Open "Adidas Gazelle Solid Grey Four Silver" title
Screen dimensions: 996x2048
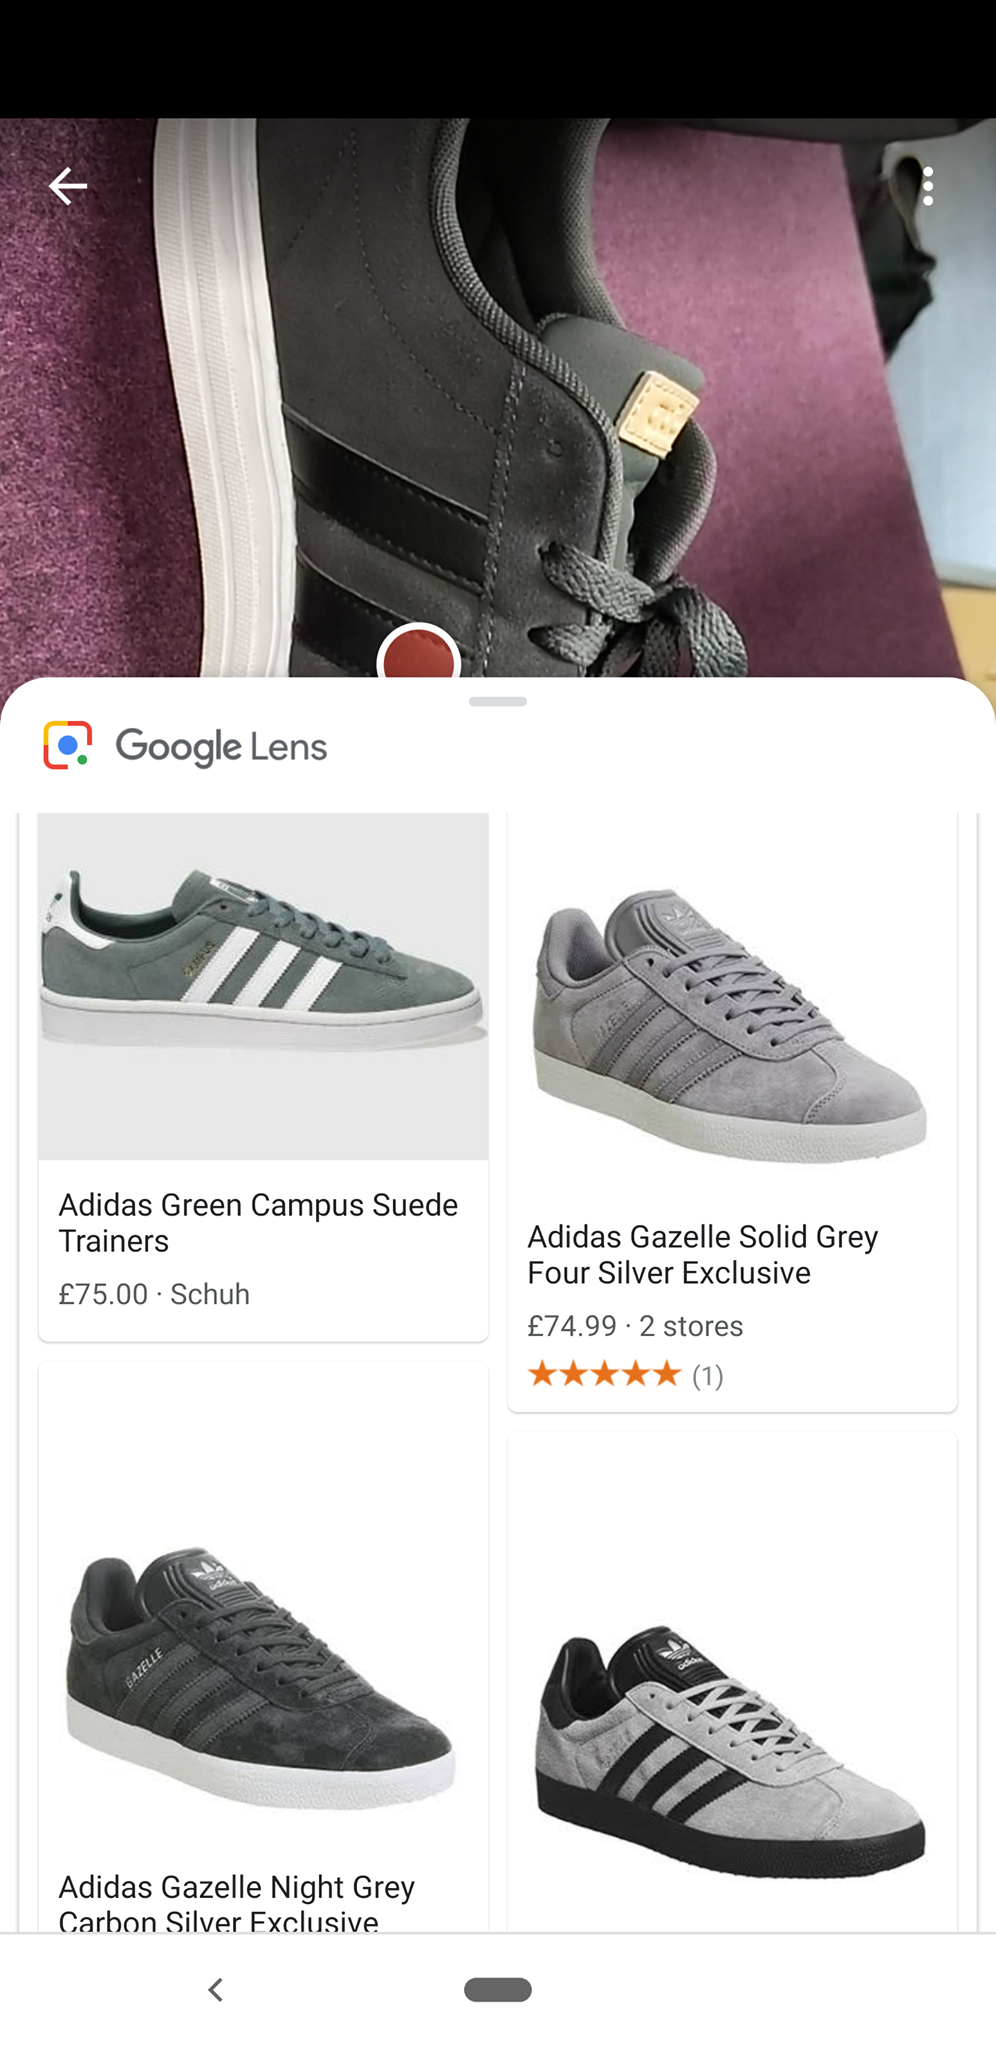click(x=703, y=1254)
